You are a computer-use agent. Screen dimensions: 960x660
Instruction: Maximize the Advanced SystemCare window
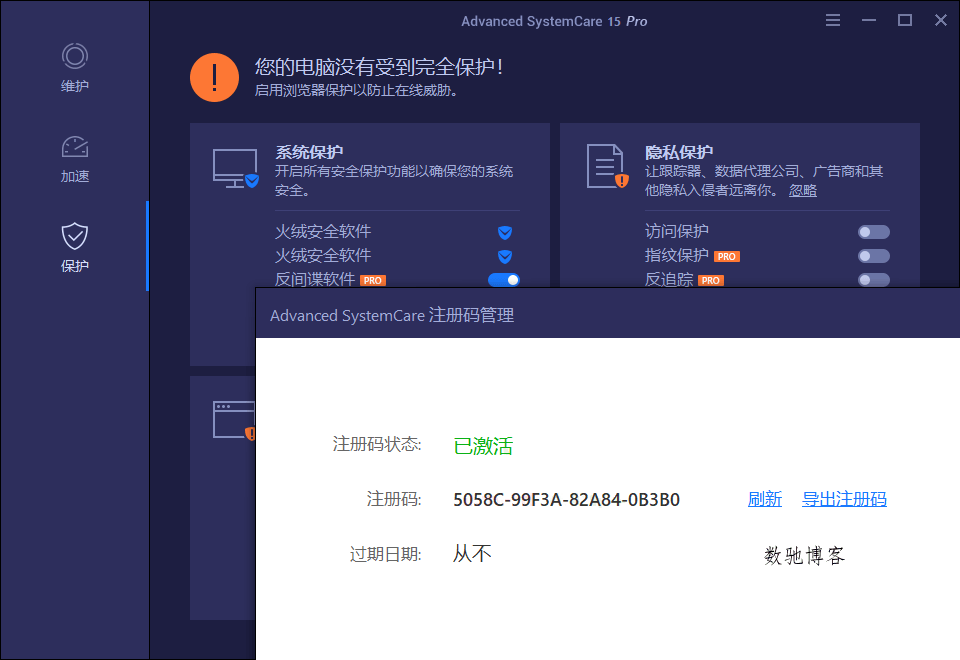pos(905,20)
